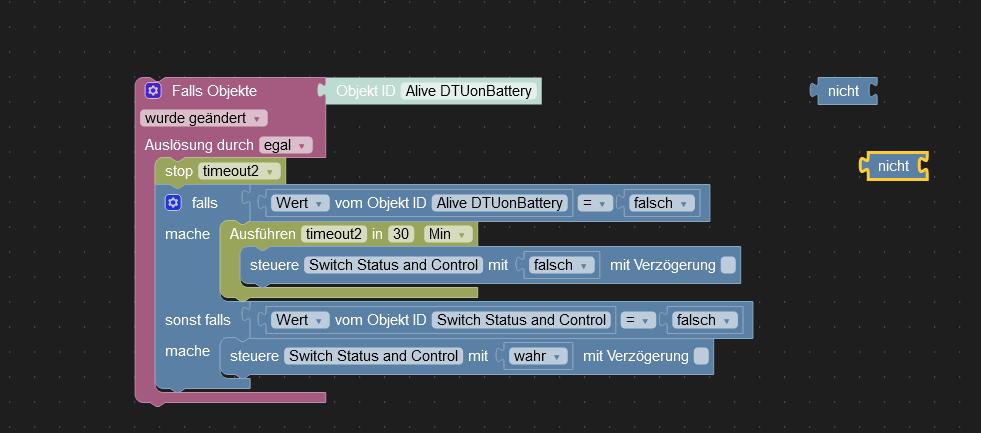Image resolution: width=981 pixels, height=433 pixels.
Task: Change wahr value dropdown in steuere block
Action: click(539, 356)
